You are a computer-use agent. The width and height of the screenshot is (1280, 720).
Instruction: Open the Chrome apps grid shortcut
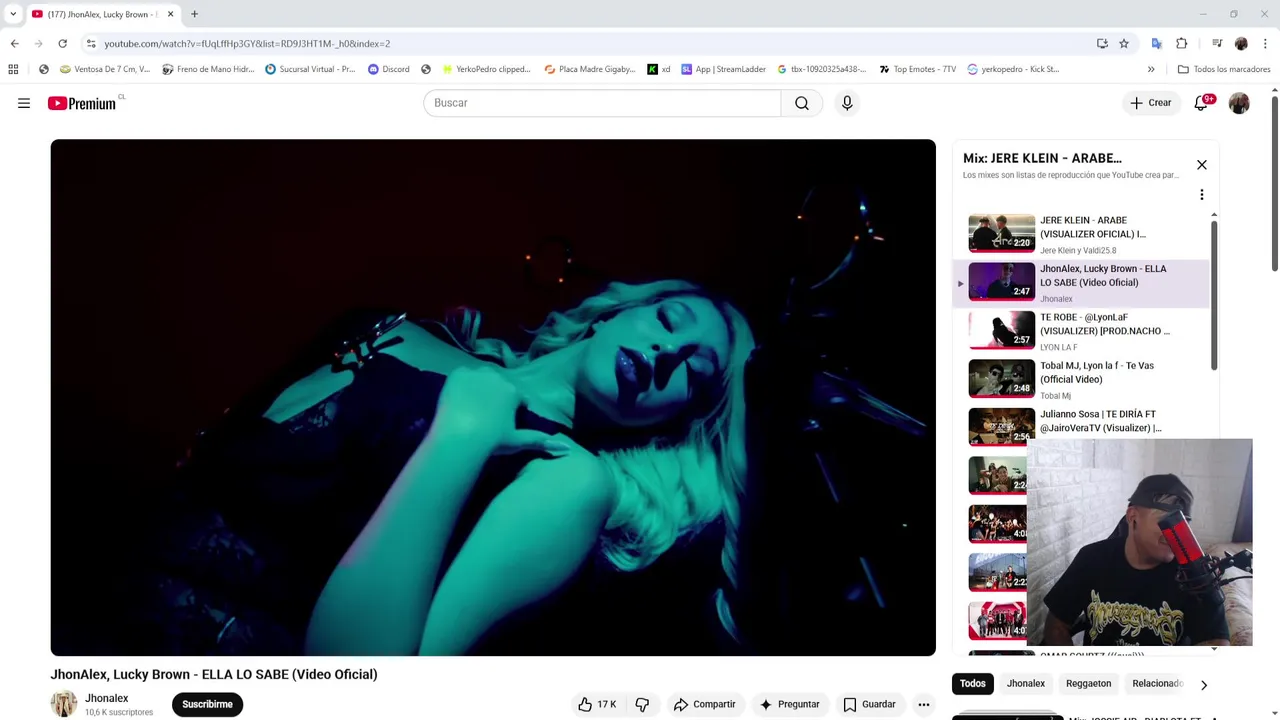13,69
